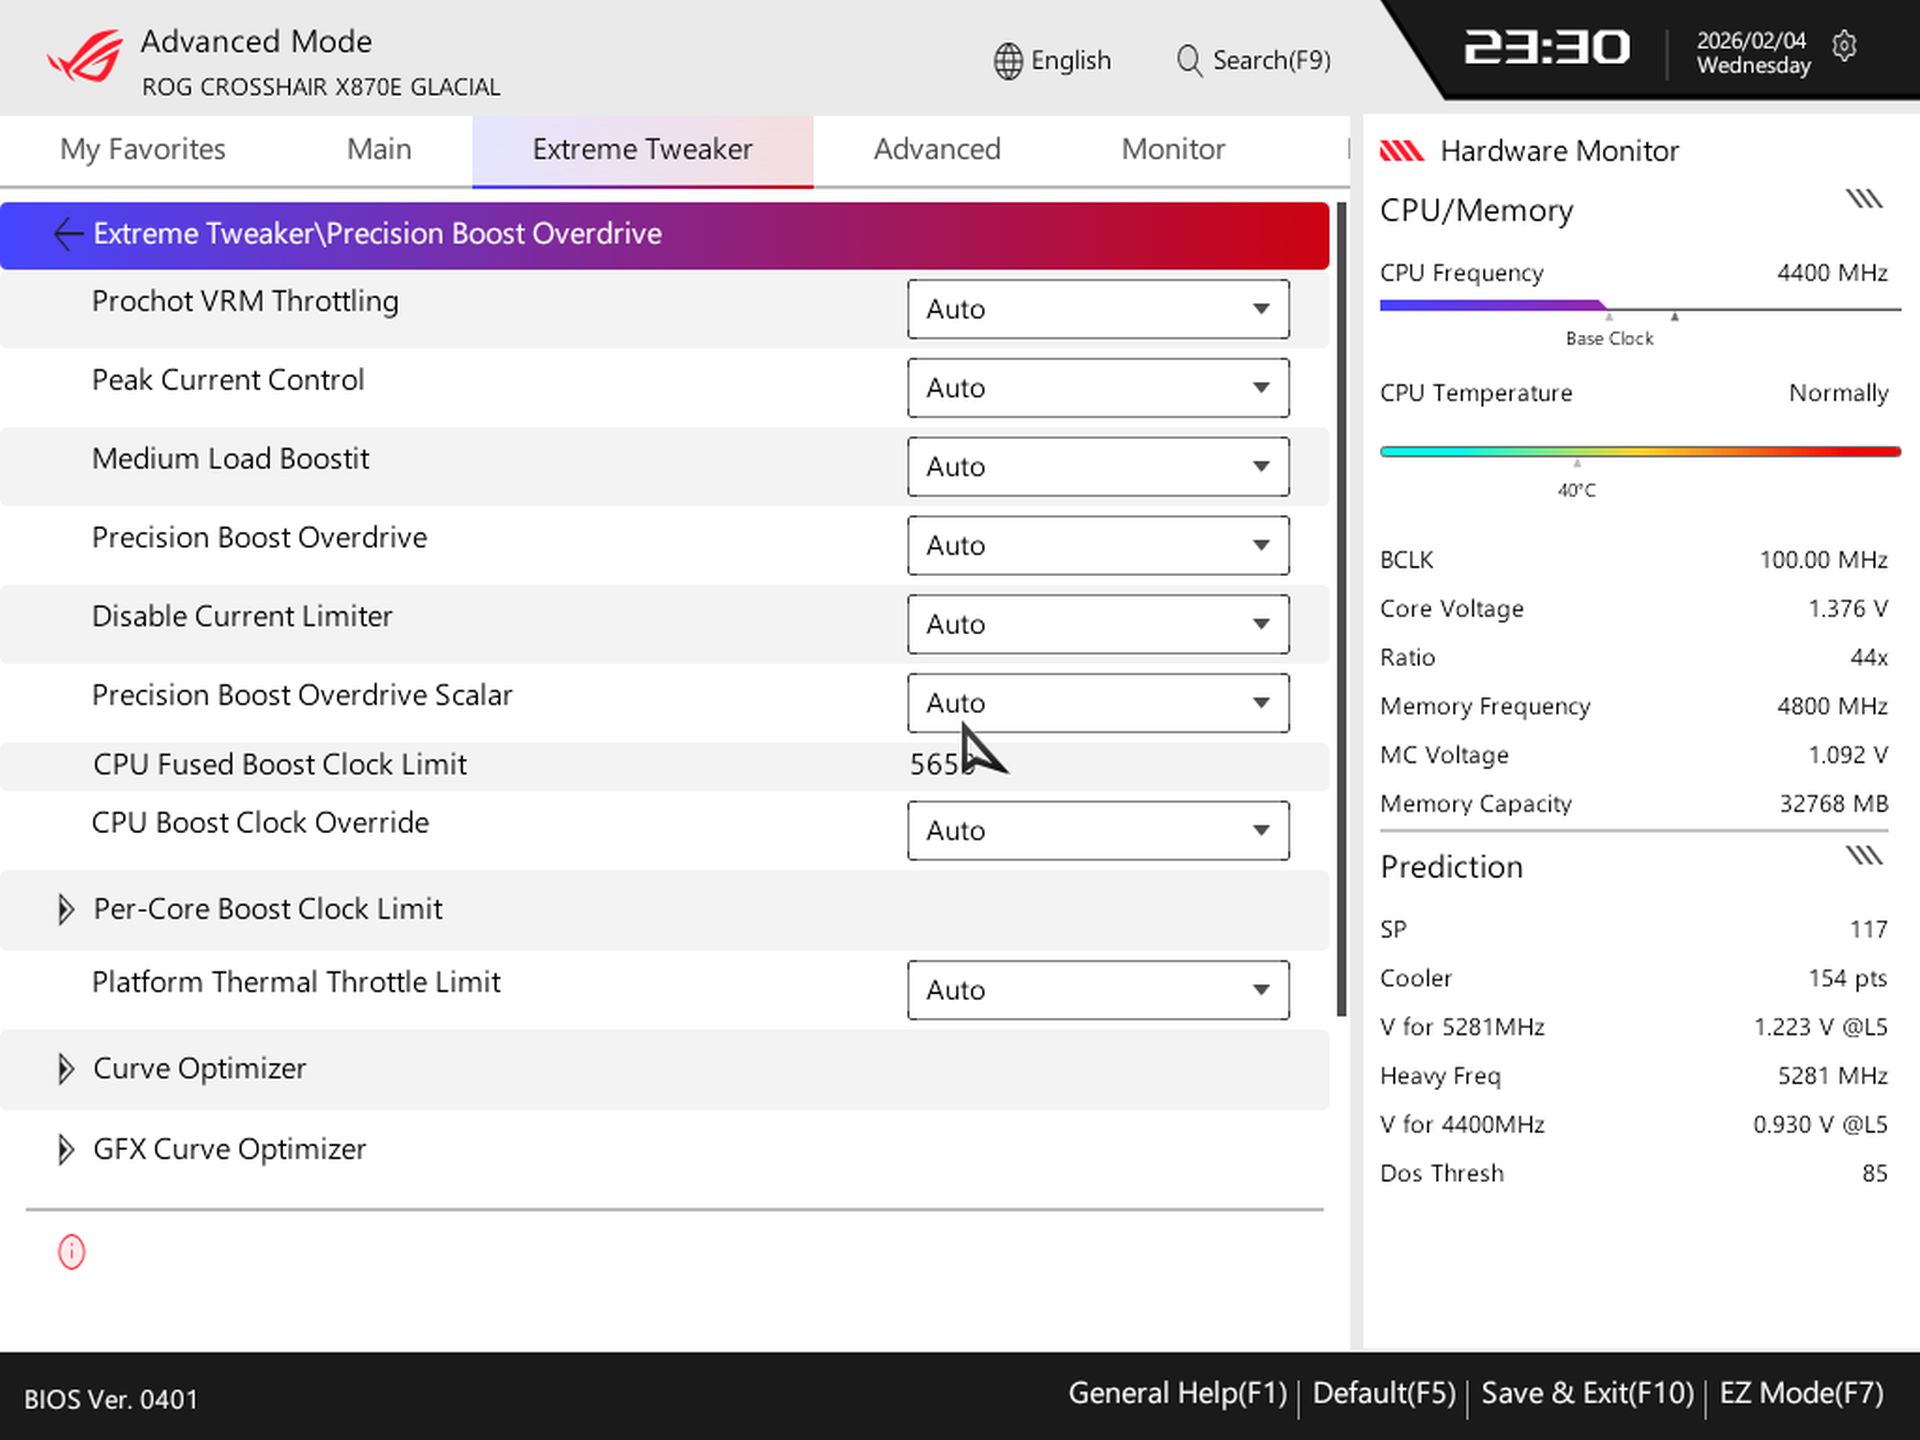Collapse the Prediction section stripes icon
Image resolution: width=1920 pixels, height=1440 pixels.
click(x=1863, y=855)
